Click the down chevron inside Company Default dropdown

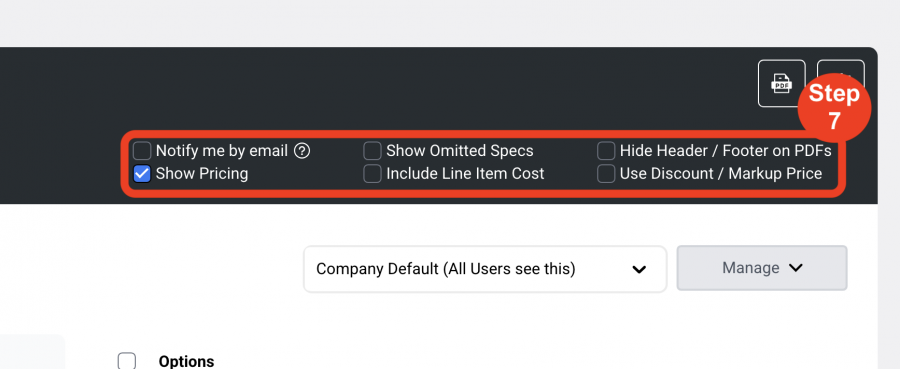pos(639,269)
